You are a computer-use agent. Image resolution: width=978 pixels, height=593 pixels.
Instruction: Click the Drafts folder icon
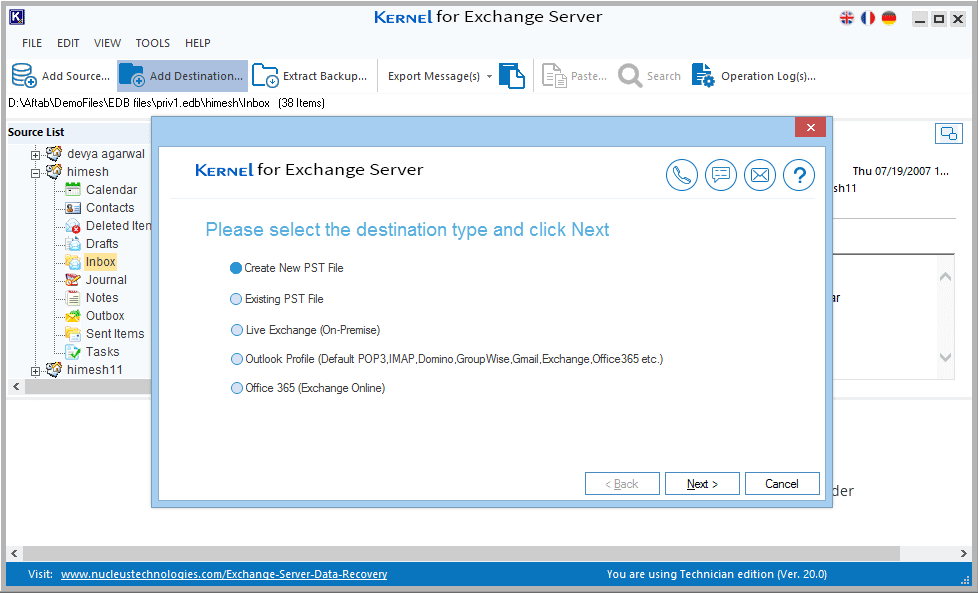coord(73,244)
